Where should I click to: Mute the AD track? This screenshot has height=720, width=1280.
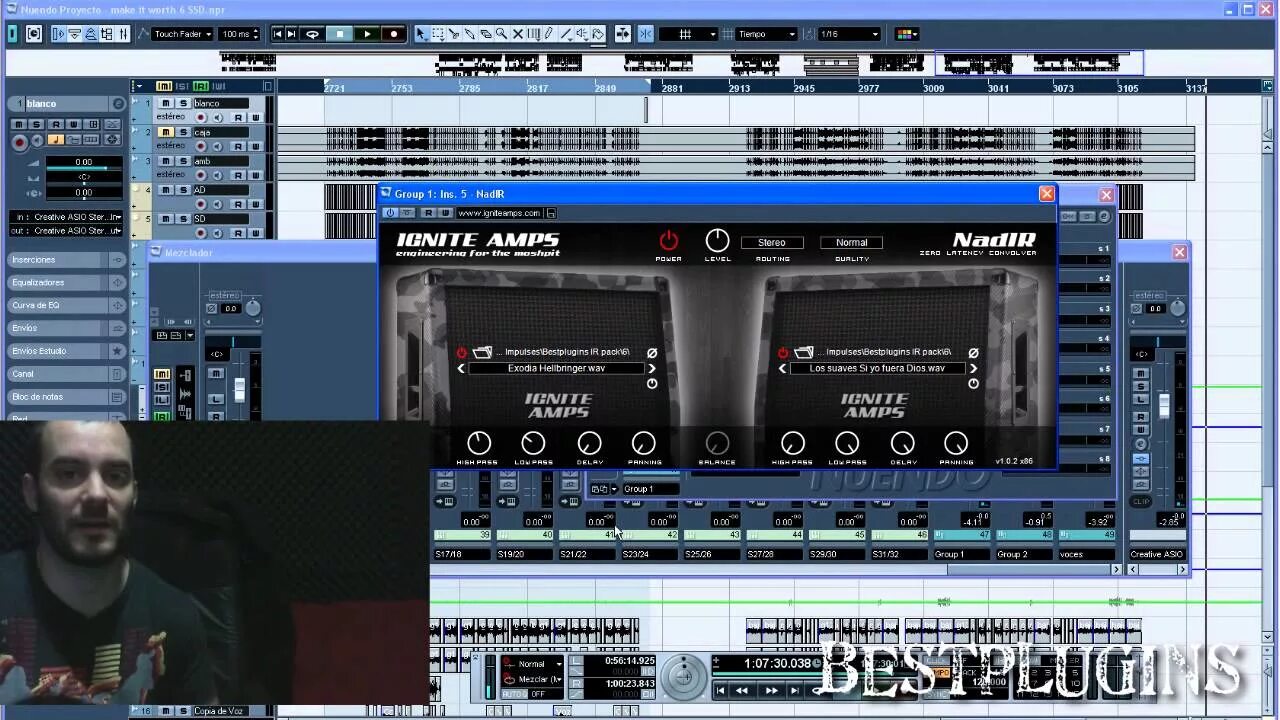(166, 190)
